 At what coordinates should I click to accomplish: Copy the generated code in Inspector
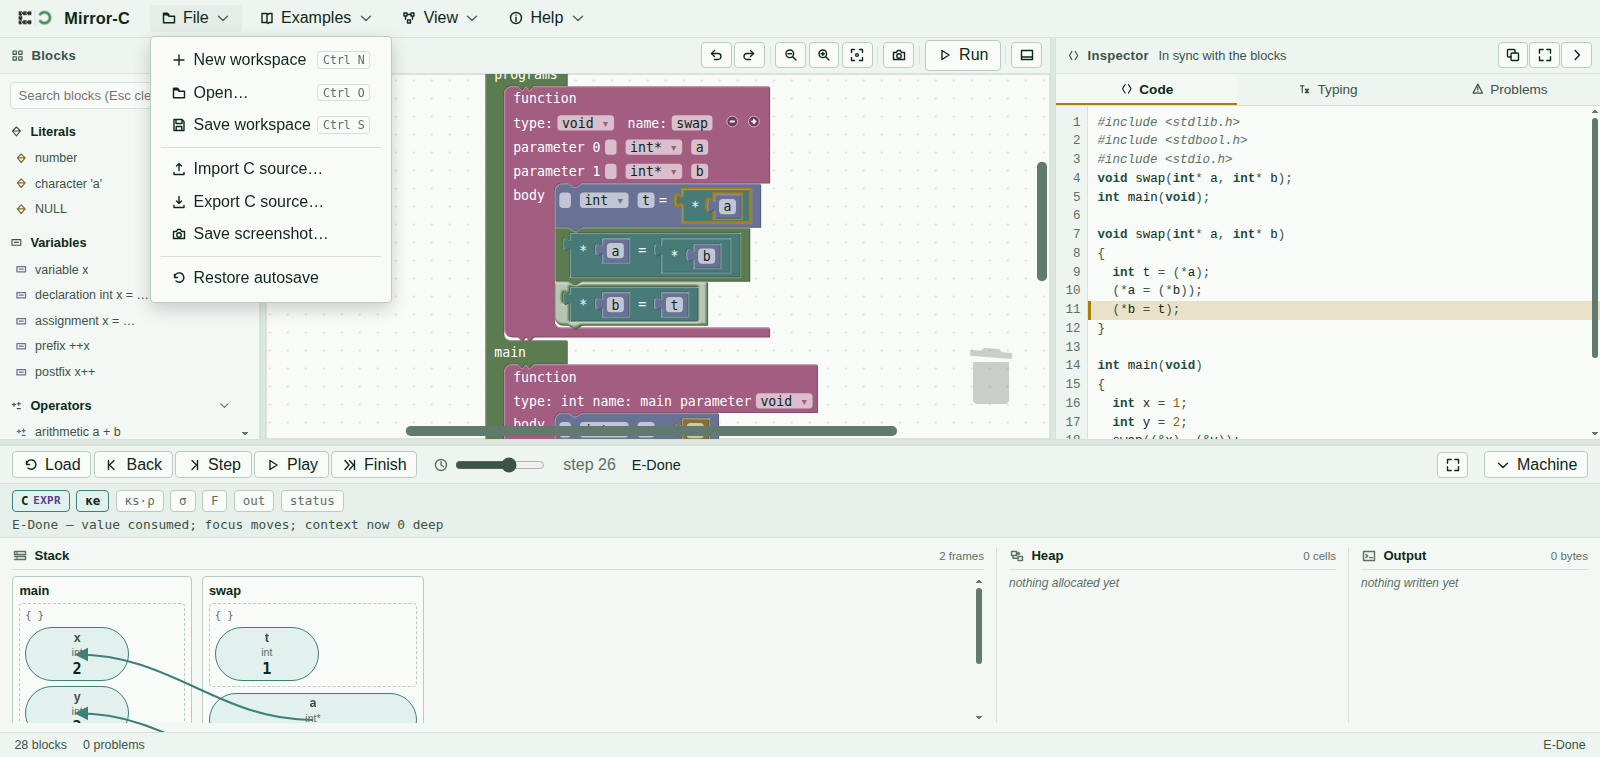[x=1513, y=55]
